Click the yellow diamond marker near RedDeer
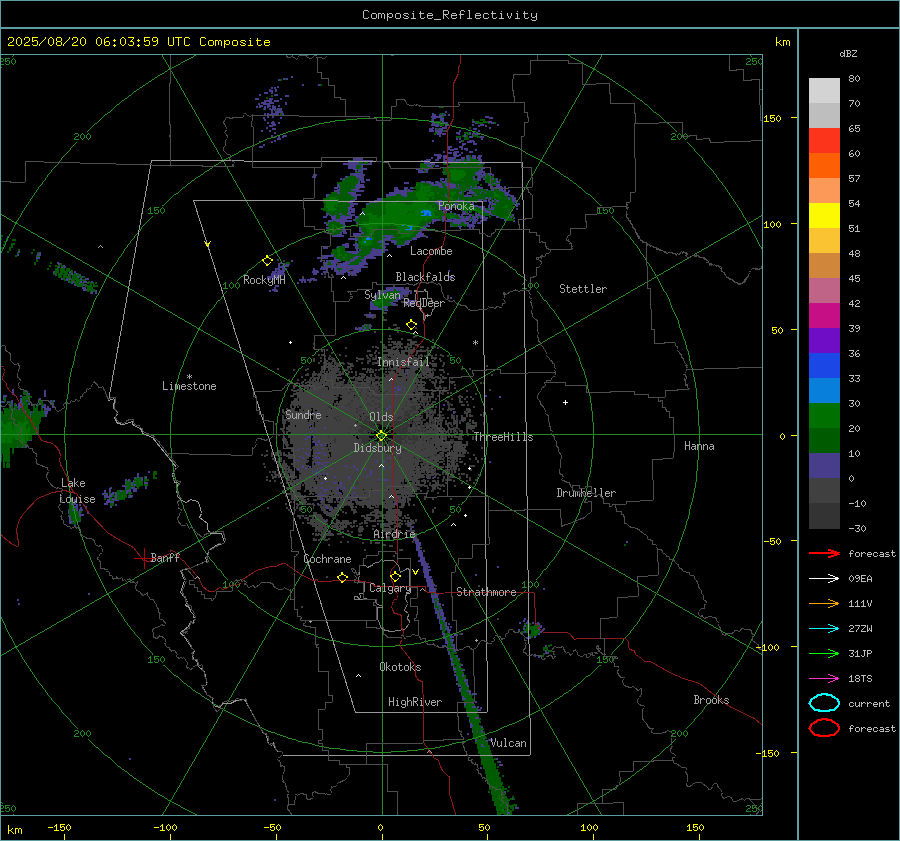Viewport: 900px width, 841px height. pos(411,325)
